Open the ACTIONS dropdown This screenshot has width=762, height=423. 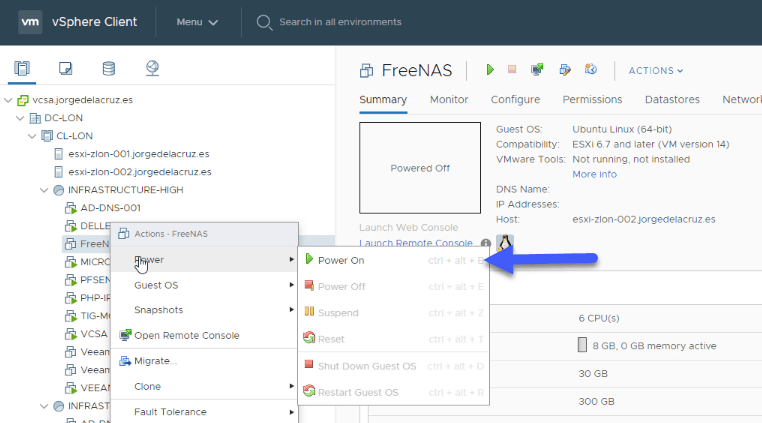point(656,70)
